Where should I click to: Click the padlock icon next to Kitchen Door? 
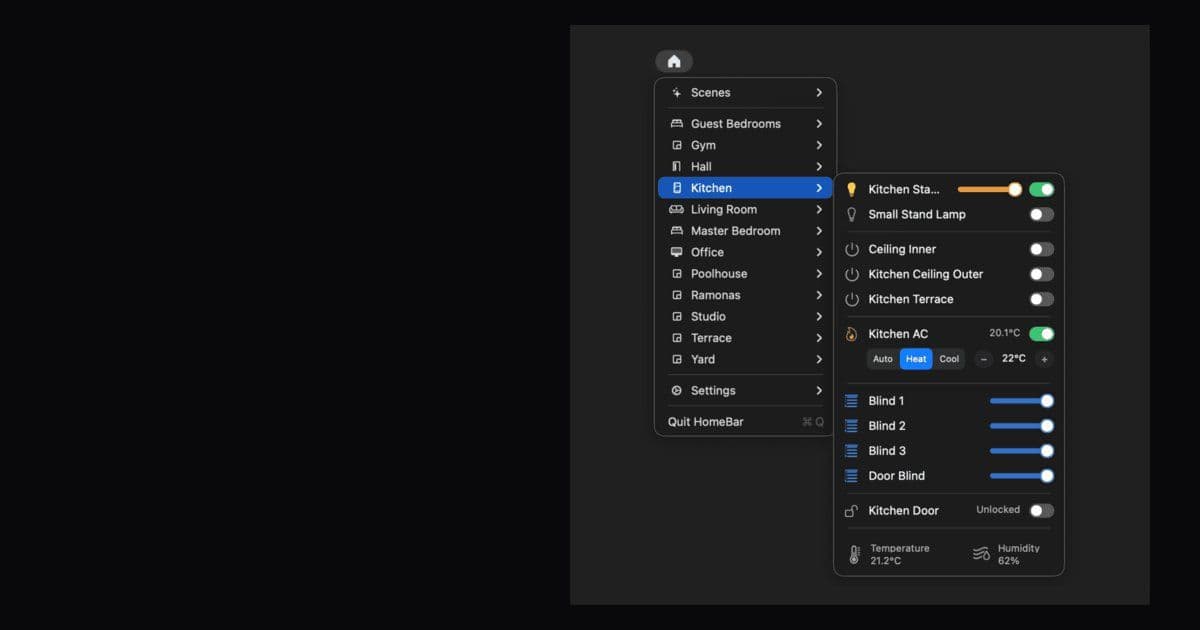pos(852,510)
